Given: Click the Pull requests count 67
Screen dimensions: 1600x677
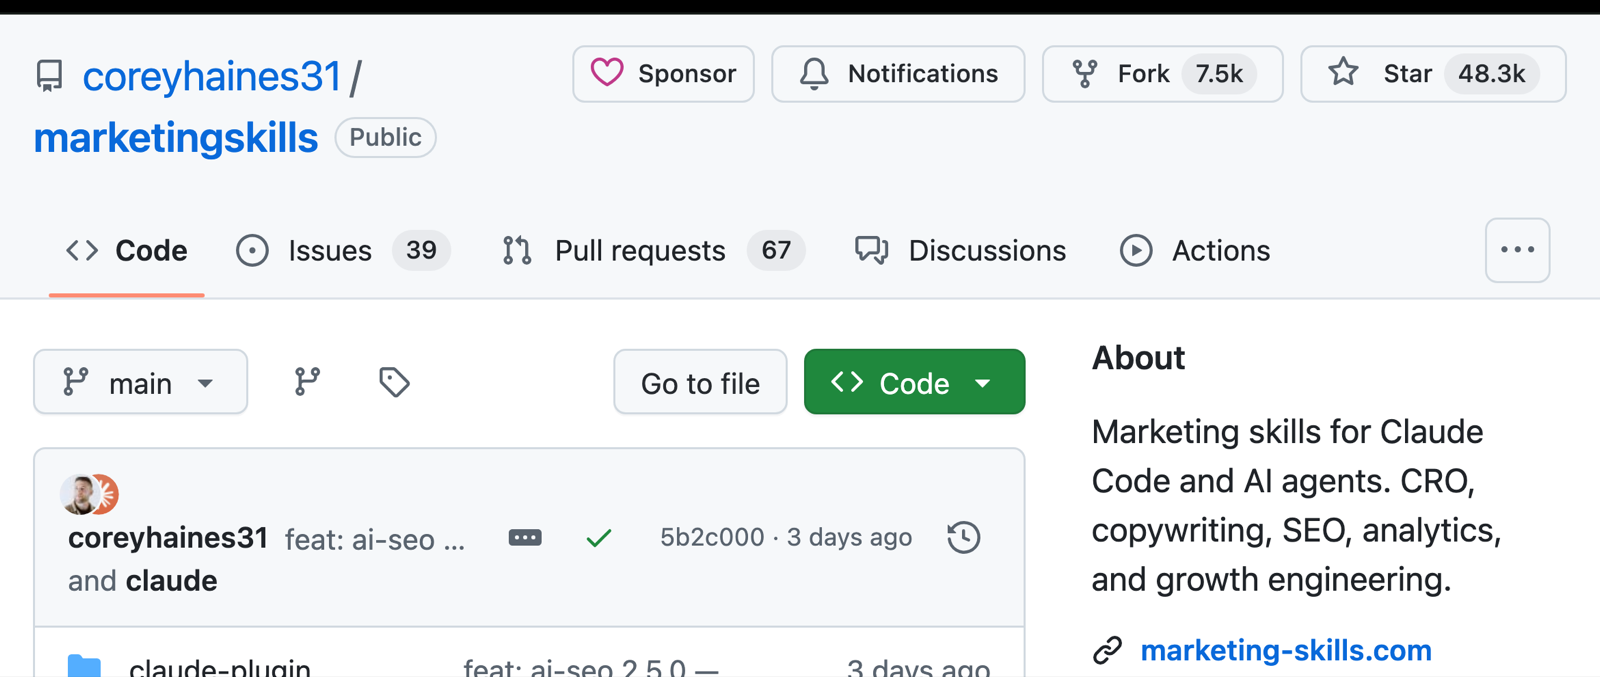Looking at the screenshot, I should click(x=776, y=250).
